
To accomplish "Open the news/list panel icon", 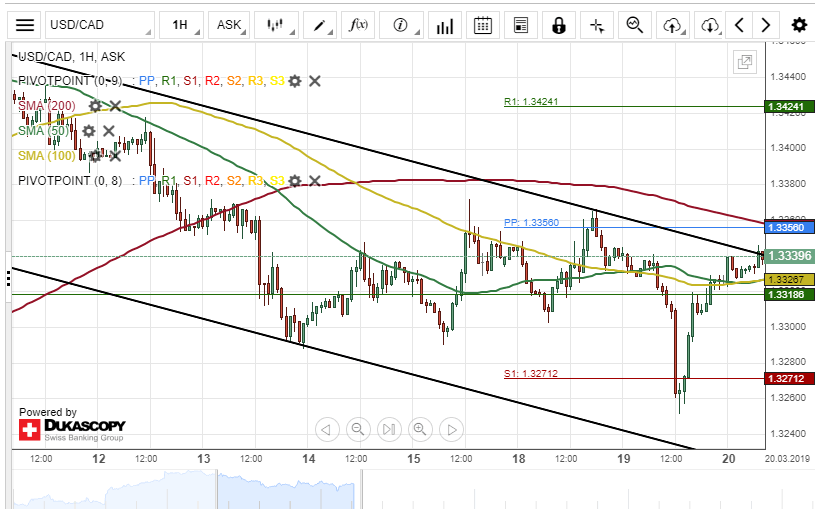I will [x=521, y=25].
